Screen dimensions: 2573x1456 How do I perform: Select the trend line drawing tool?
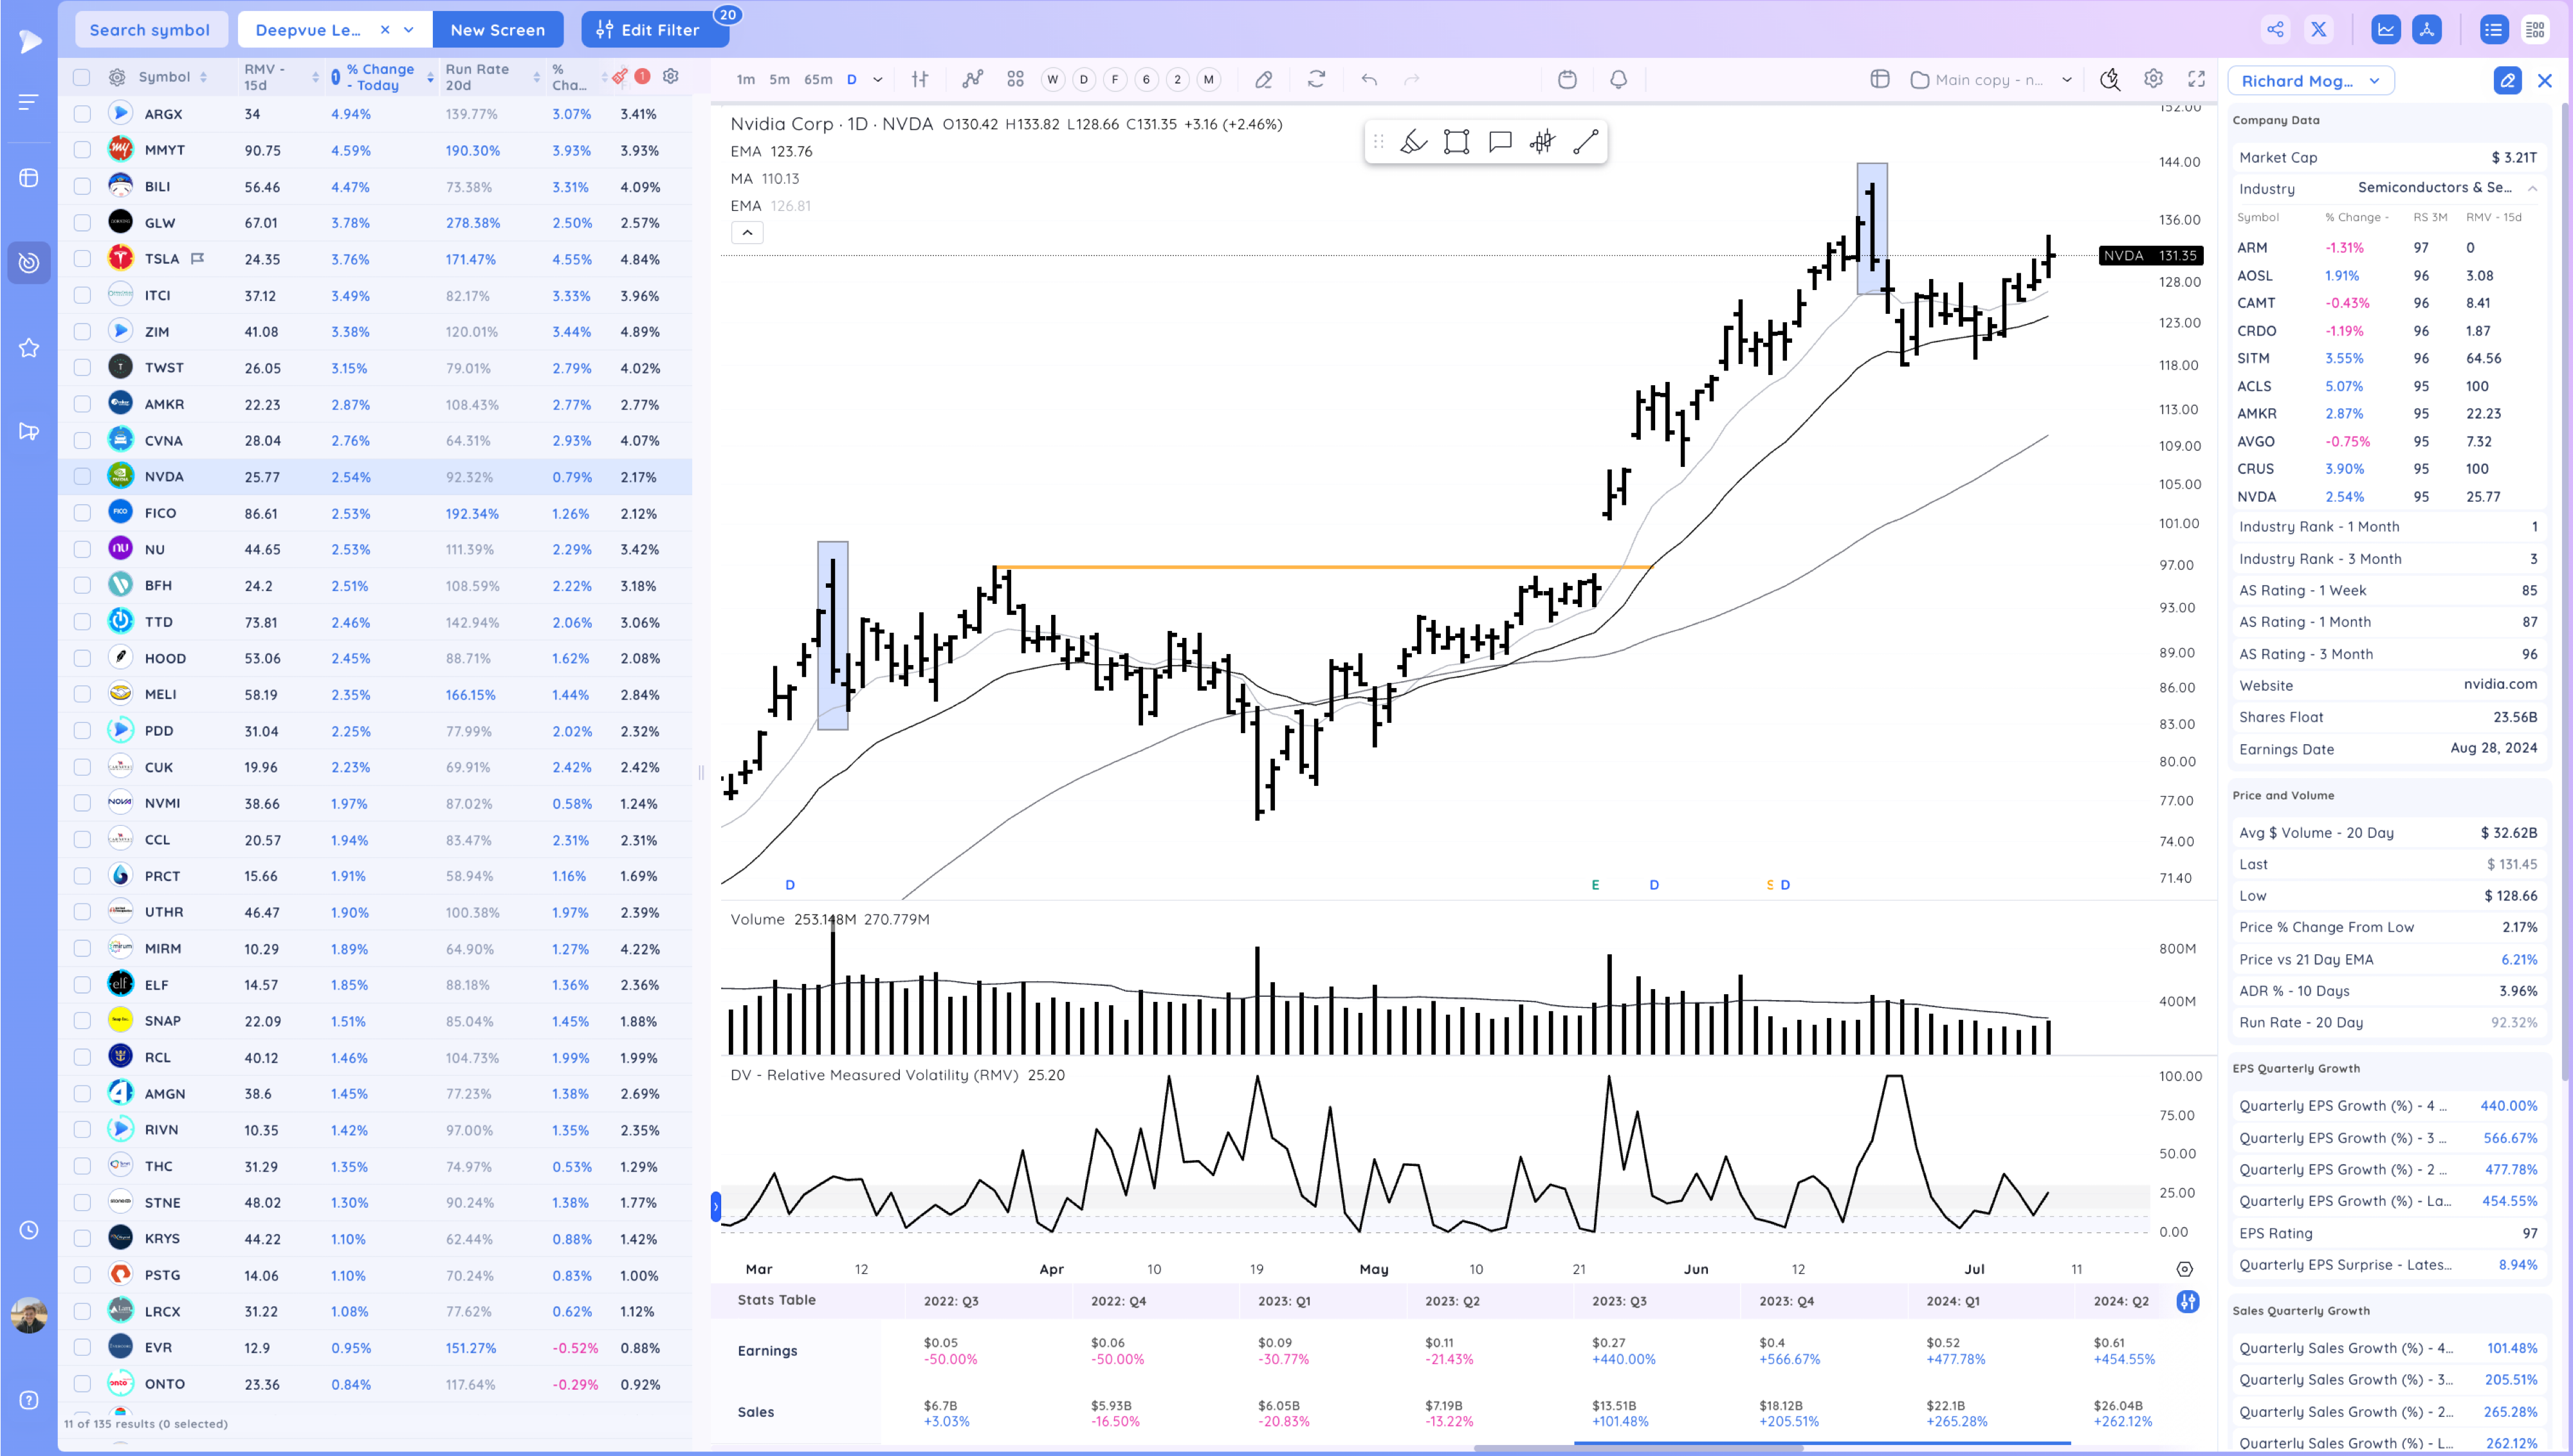(1586, 142)
